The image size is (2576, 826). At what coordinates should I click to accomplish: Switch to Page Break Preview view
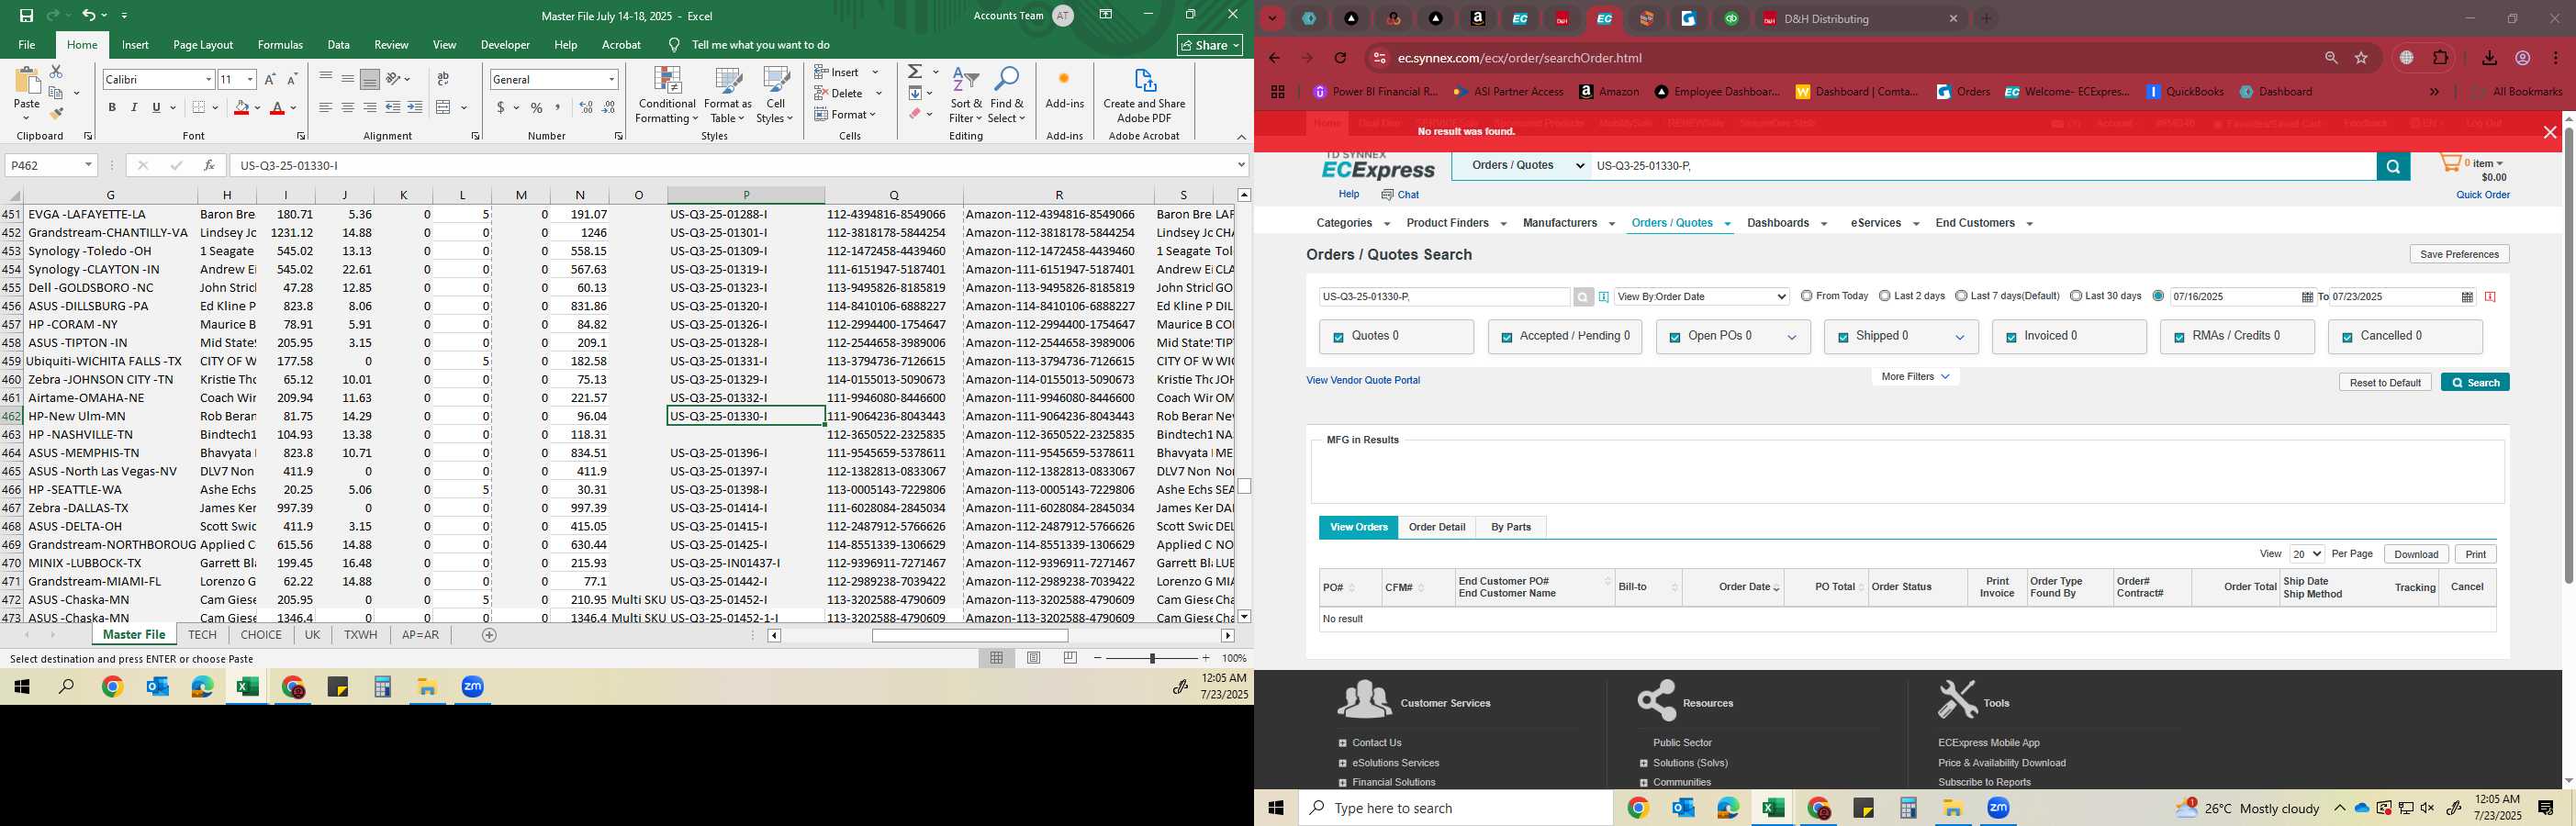click(1070, 658)
